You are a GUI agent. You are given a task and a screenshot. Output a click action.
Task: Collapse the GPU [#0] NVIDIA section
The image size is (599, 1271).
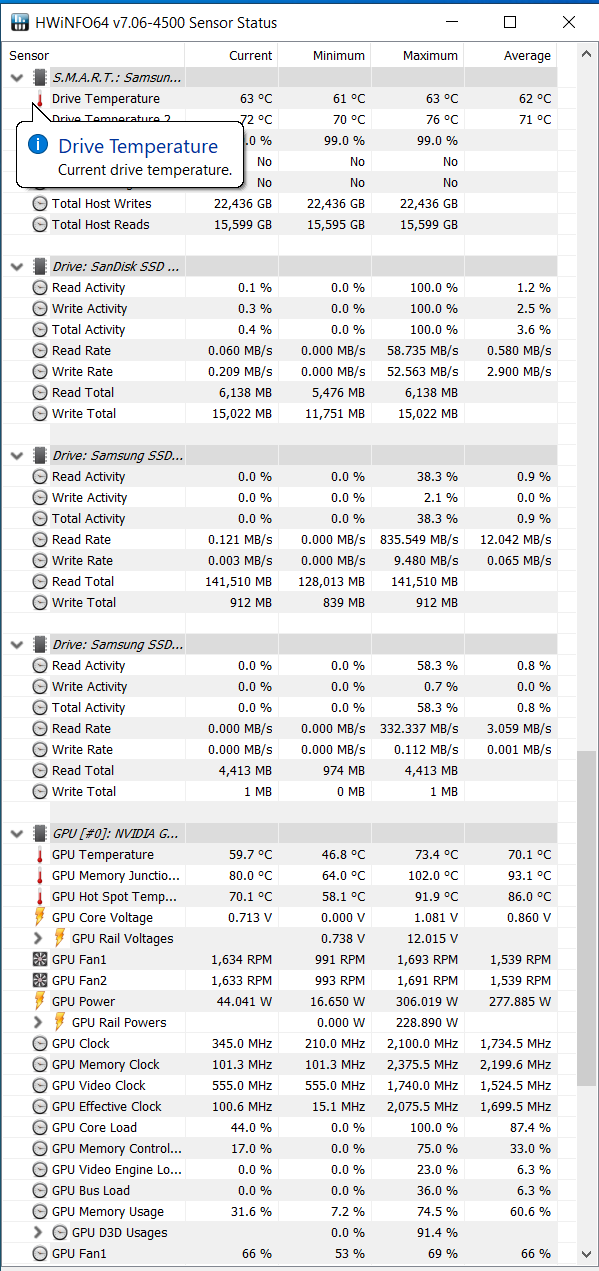tap(17, 834)
